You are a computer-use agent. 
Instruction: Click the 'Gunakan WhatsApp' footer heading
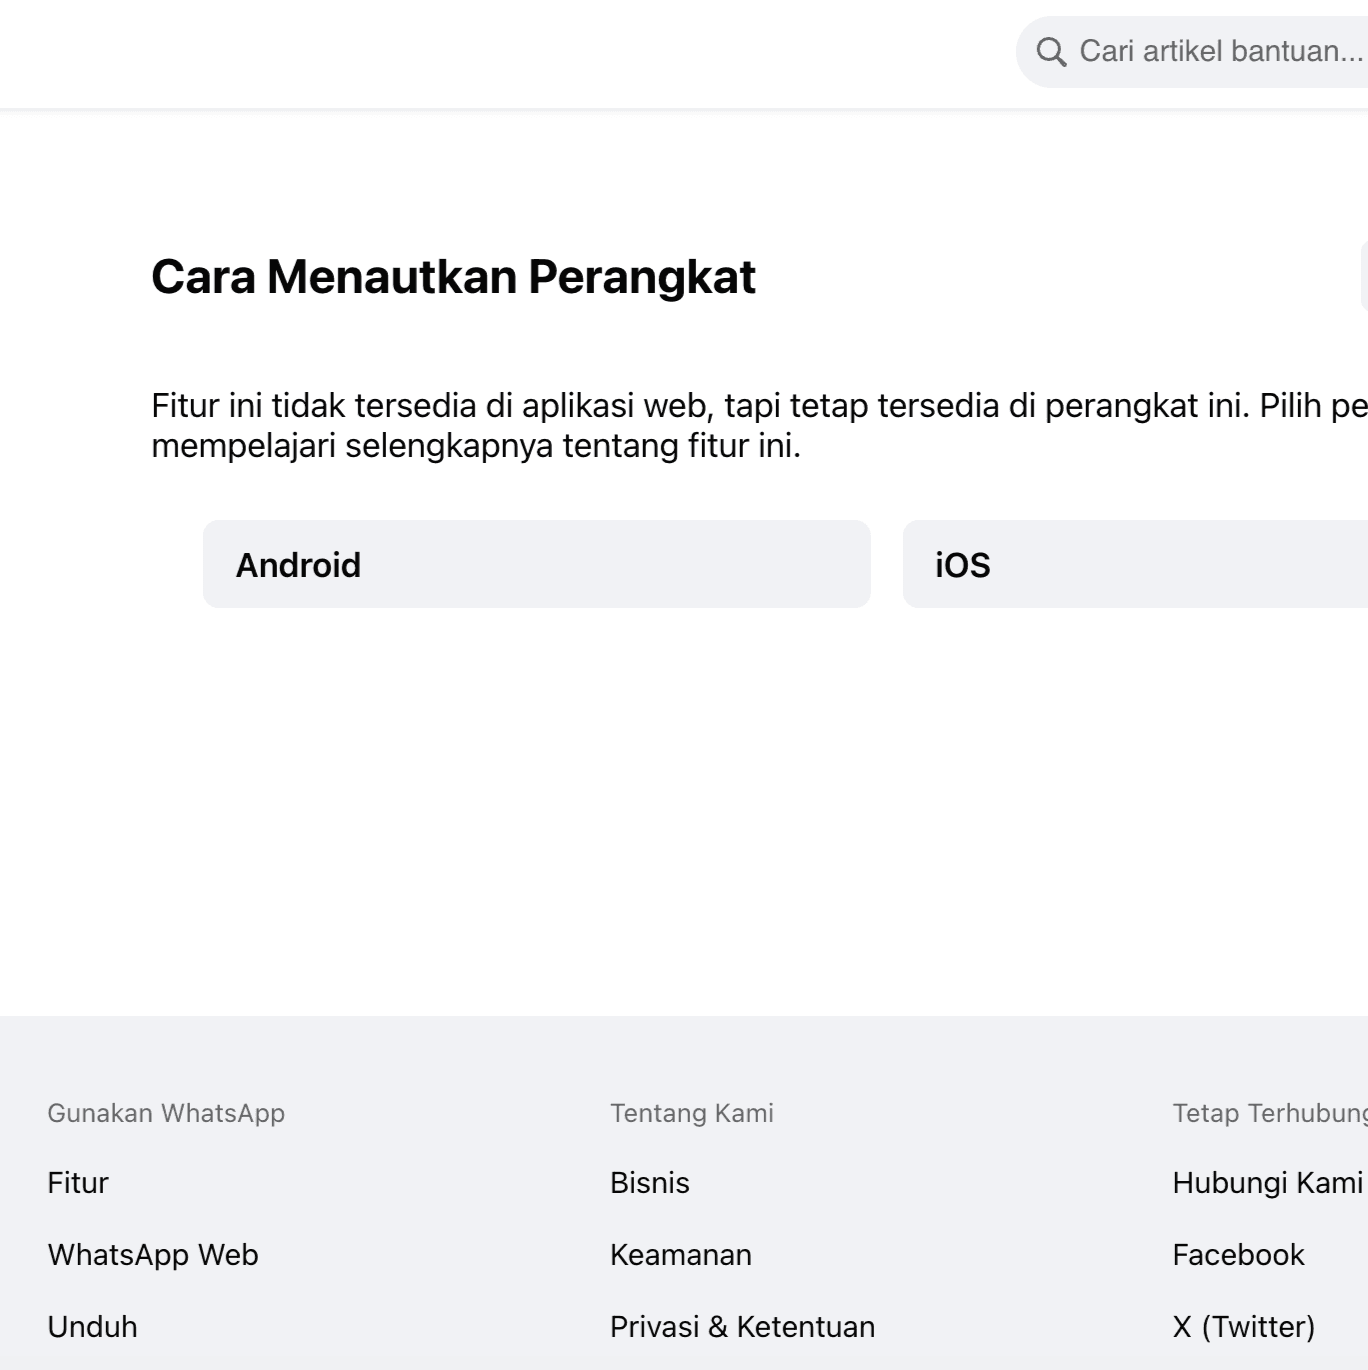click(167, 1113)
